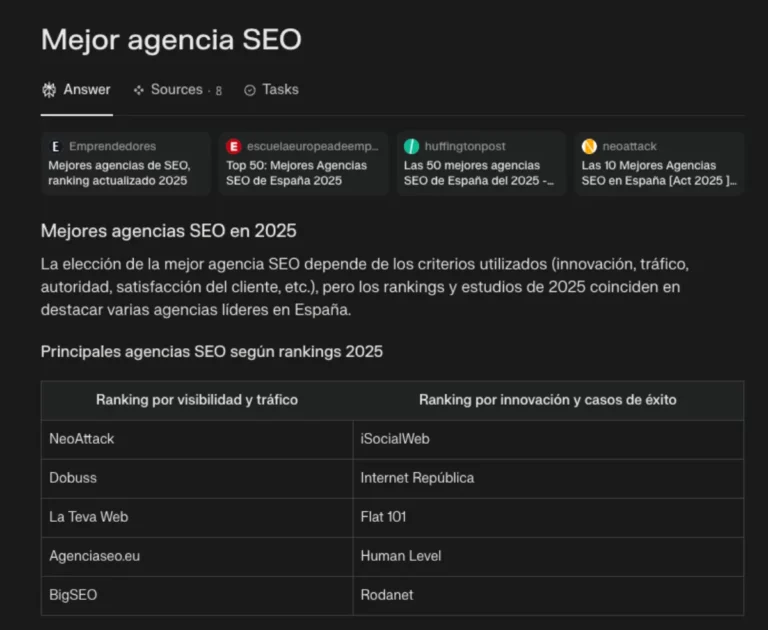
Task: Select the iSocialWeb table cell
Action: click(548, 439)
